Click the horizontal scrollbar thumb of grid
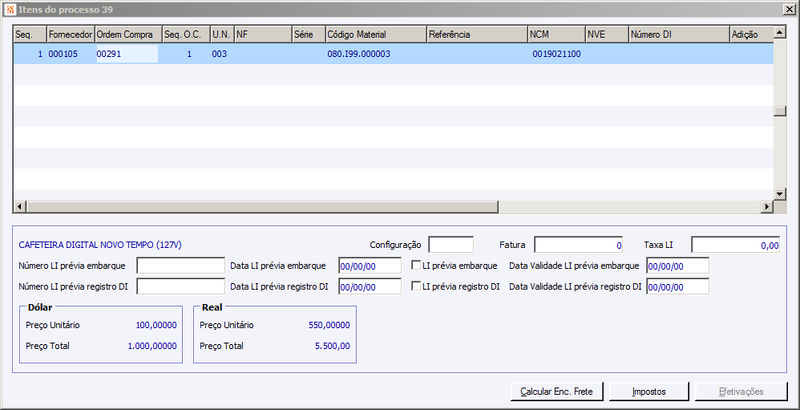 pos(262,207)
